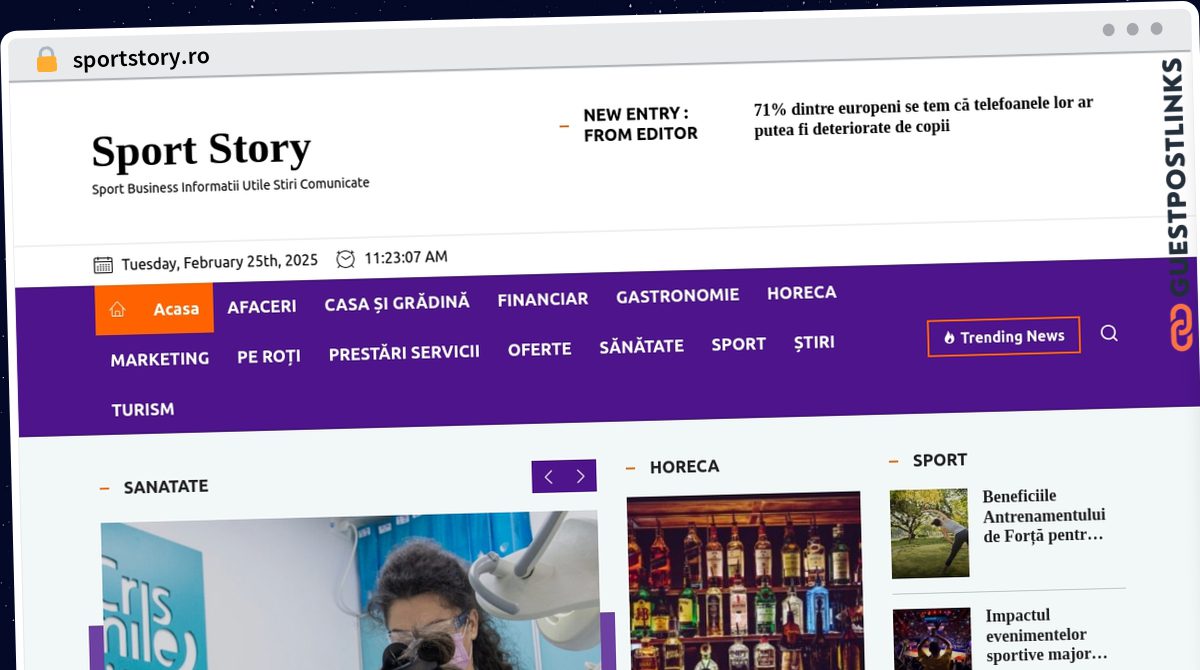Click the padlock icon in address bar
Screen dimensions: 1200x670
[x=46, y=60]
